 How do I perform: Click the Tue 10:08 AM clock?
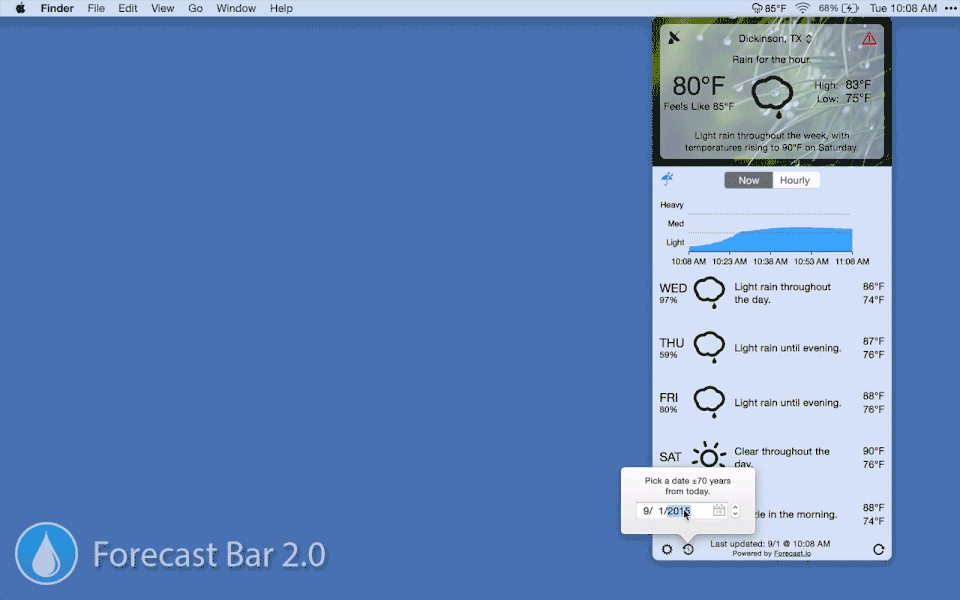(903, 8)
